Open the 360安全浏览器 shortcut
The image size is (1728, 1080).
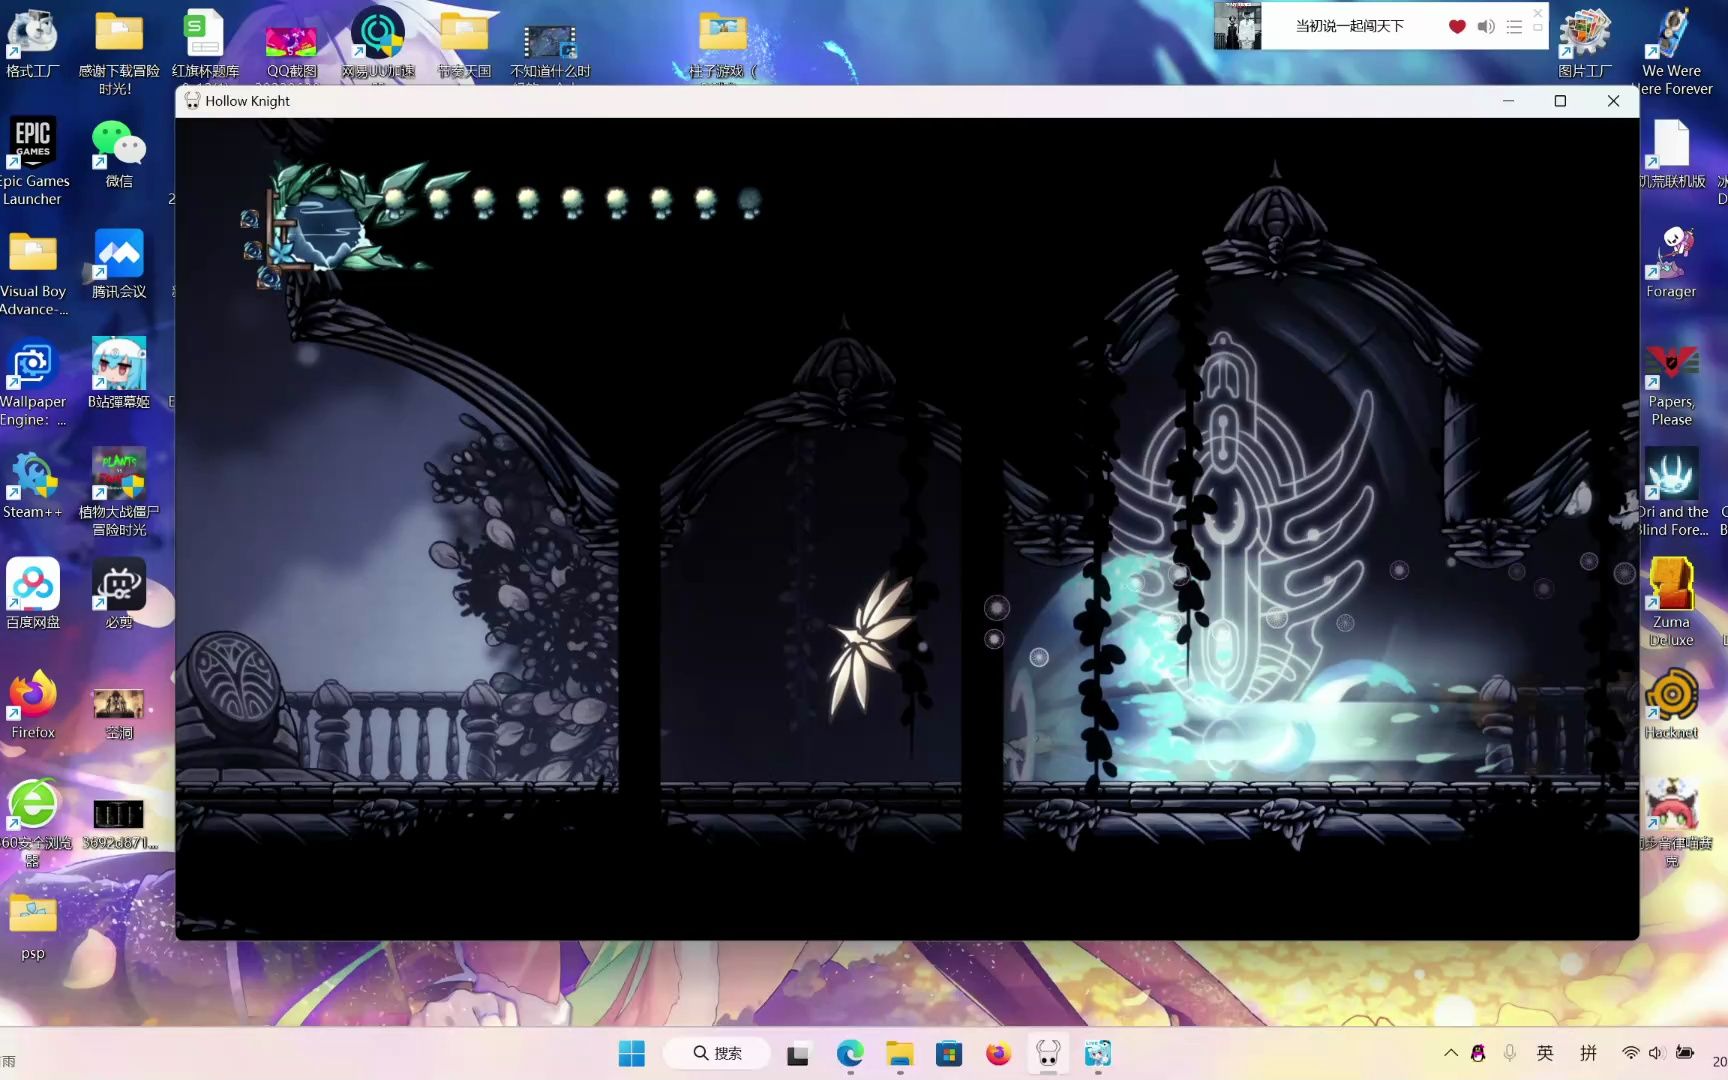click(x=33, y=822)
